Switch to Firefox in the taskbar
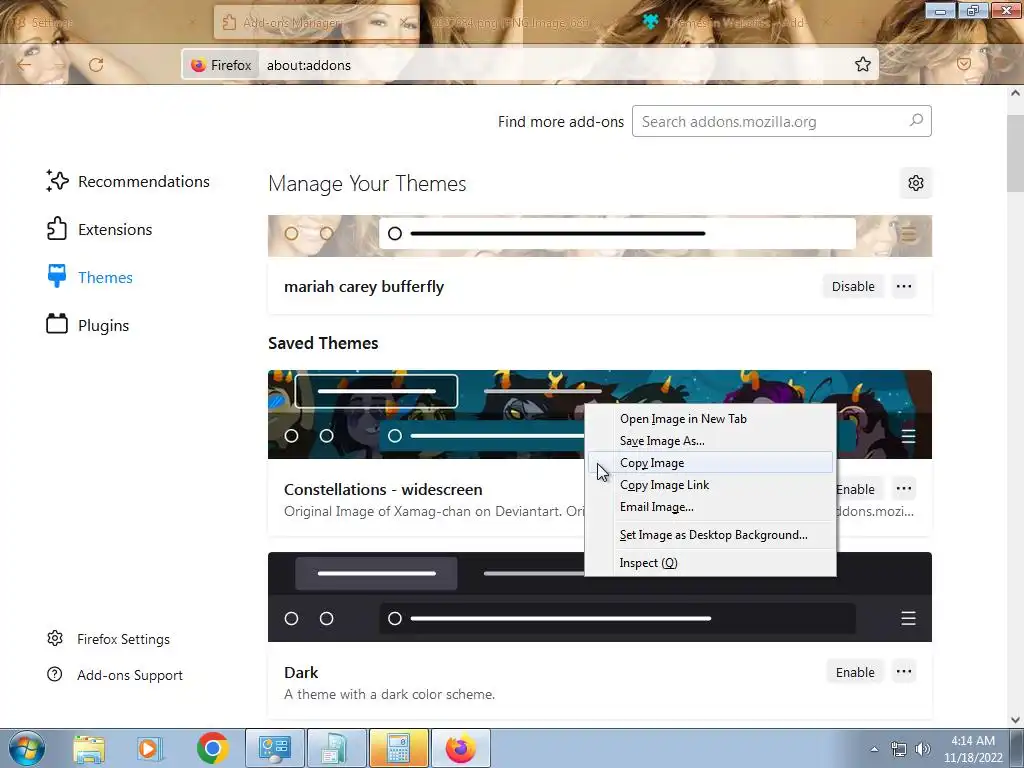 pos(460,748)
